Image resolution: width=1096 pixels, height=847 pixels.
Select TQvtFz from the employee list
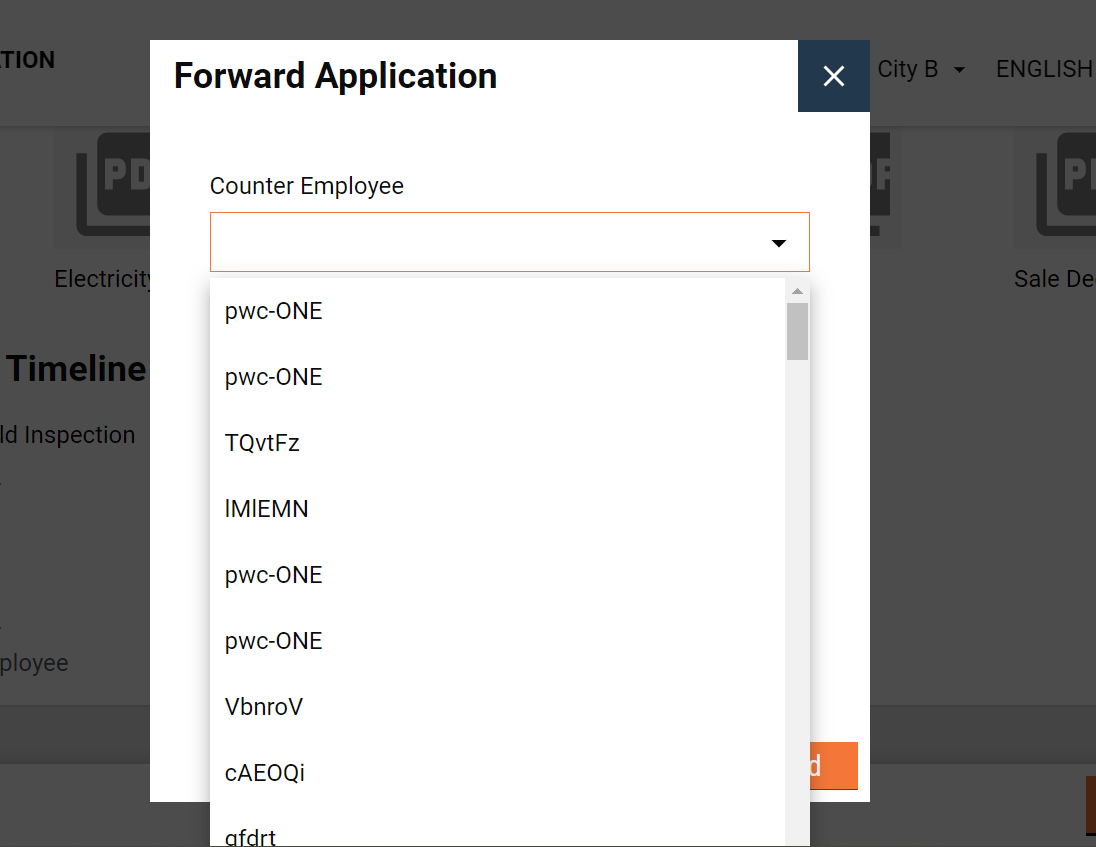pos(262,443)
